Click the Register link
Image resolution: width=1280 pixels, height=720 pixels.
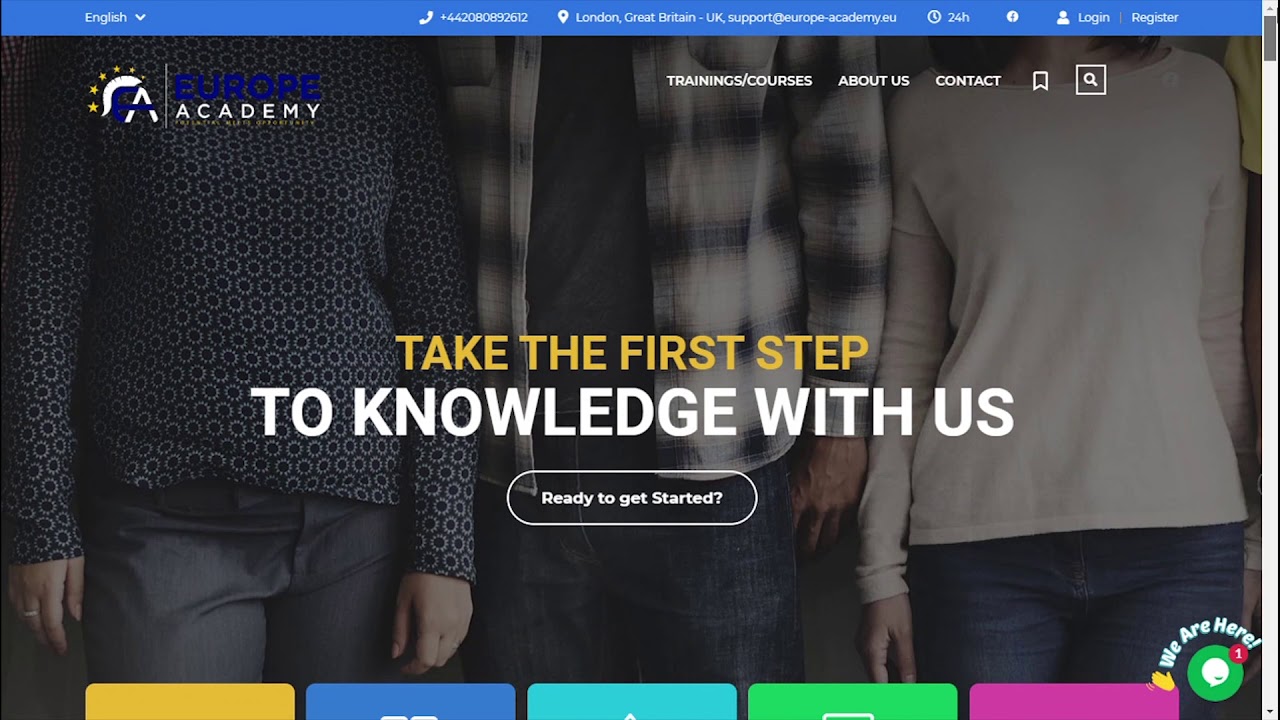(1155, 17)
